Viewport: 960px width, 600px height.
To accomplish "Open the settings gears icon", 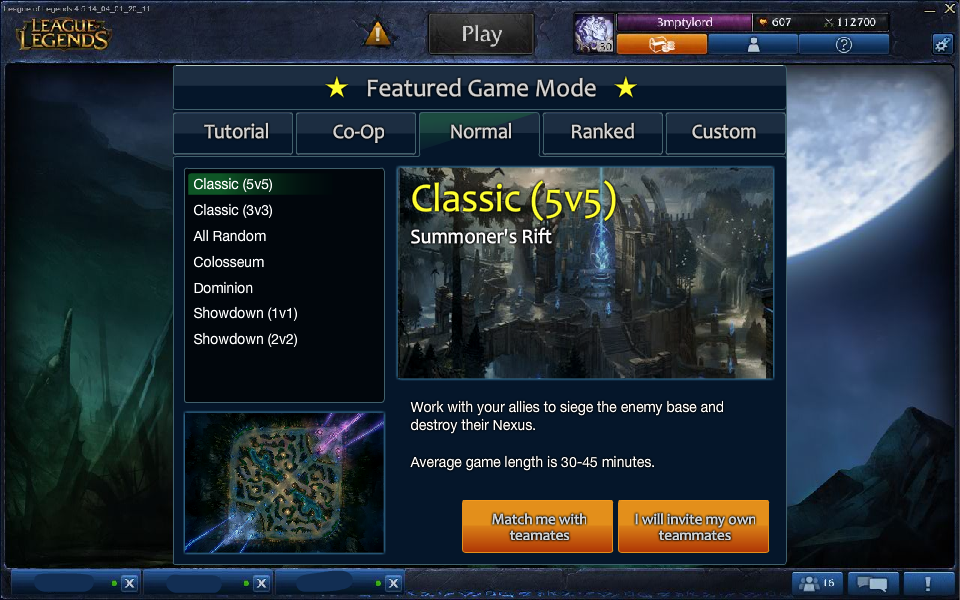I will [942, 43].
